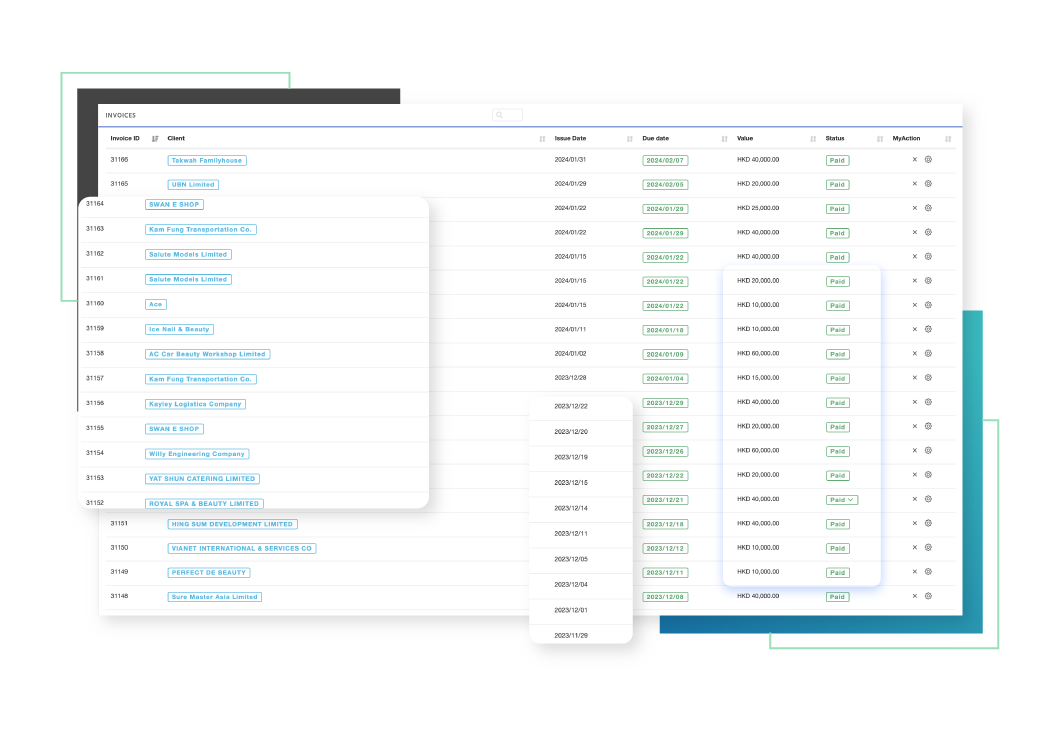The width and height of the screenshot is (1060, 751).
Task: Sort by Invoice ID using sort icon
Action: (x=155, y=139)
